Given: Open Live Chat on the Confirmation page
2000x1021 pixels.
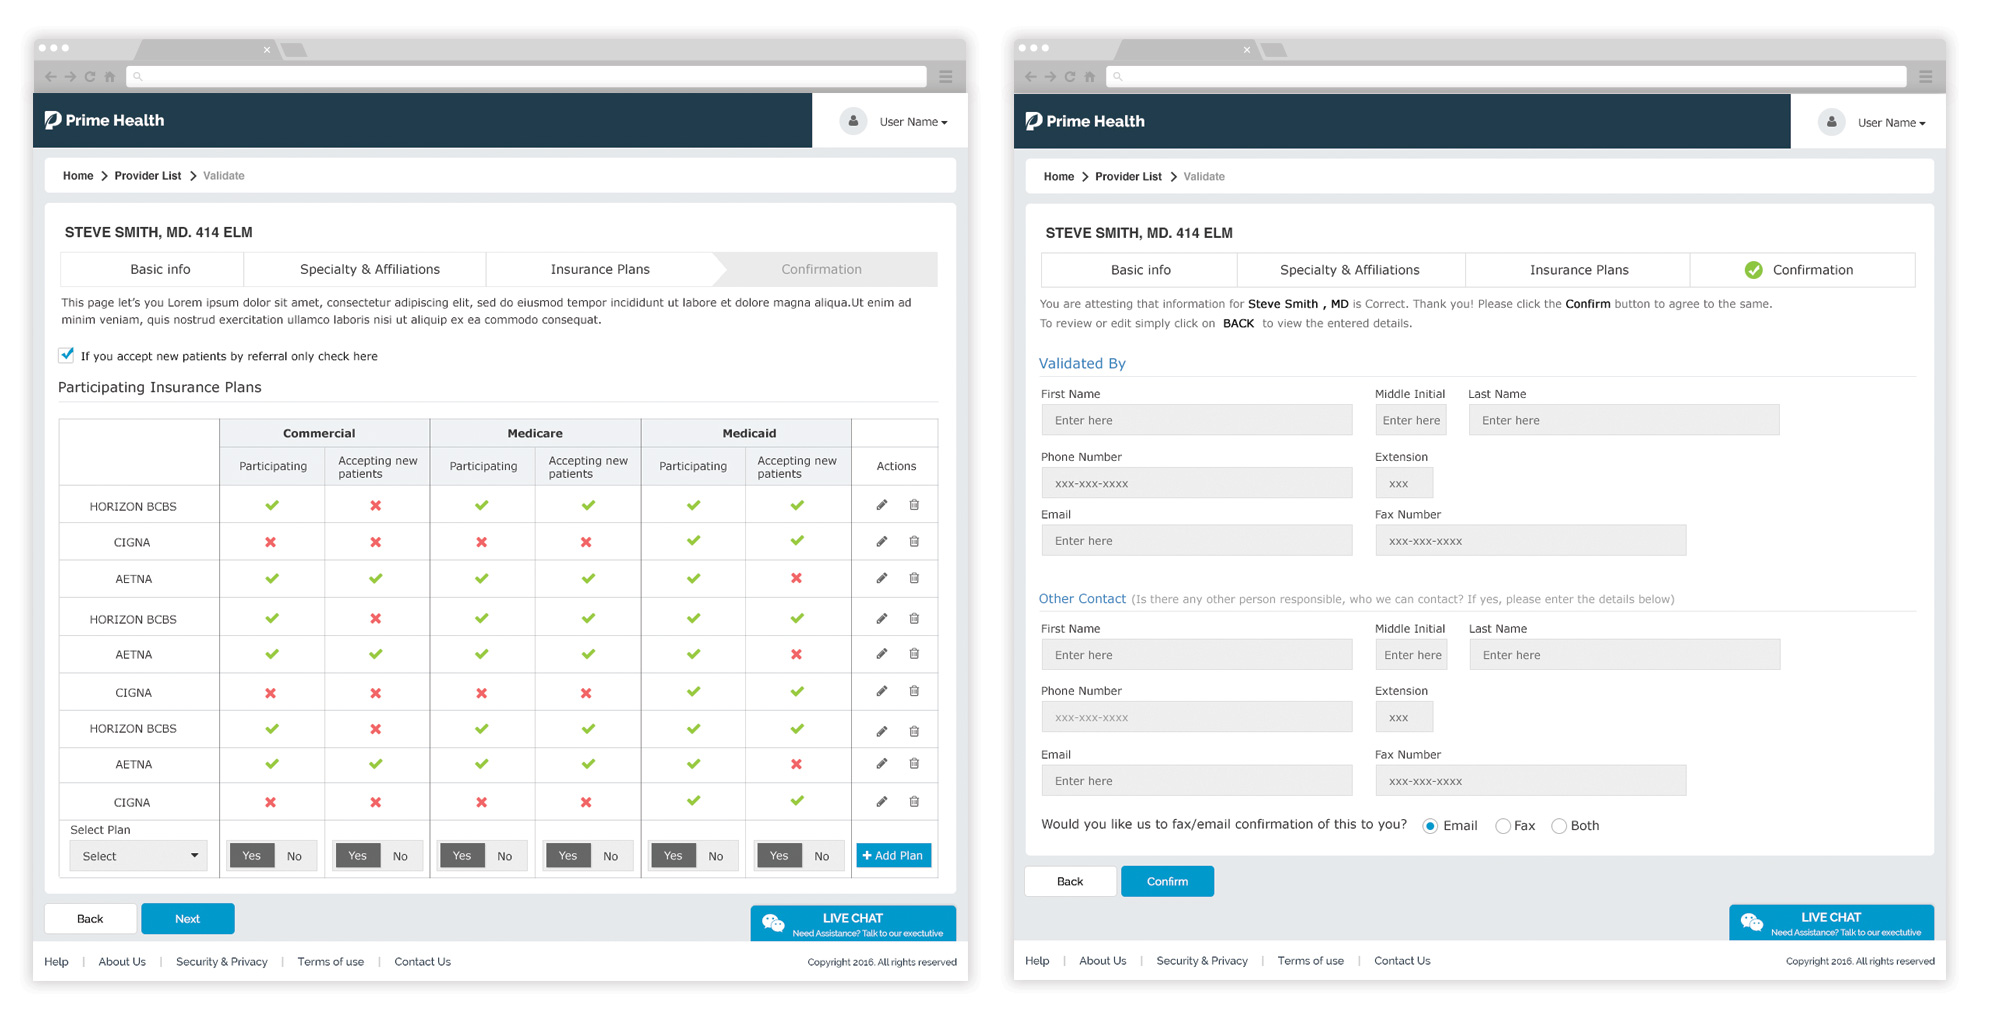Looking at the screenshot, I should pos(1830,923).
